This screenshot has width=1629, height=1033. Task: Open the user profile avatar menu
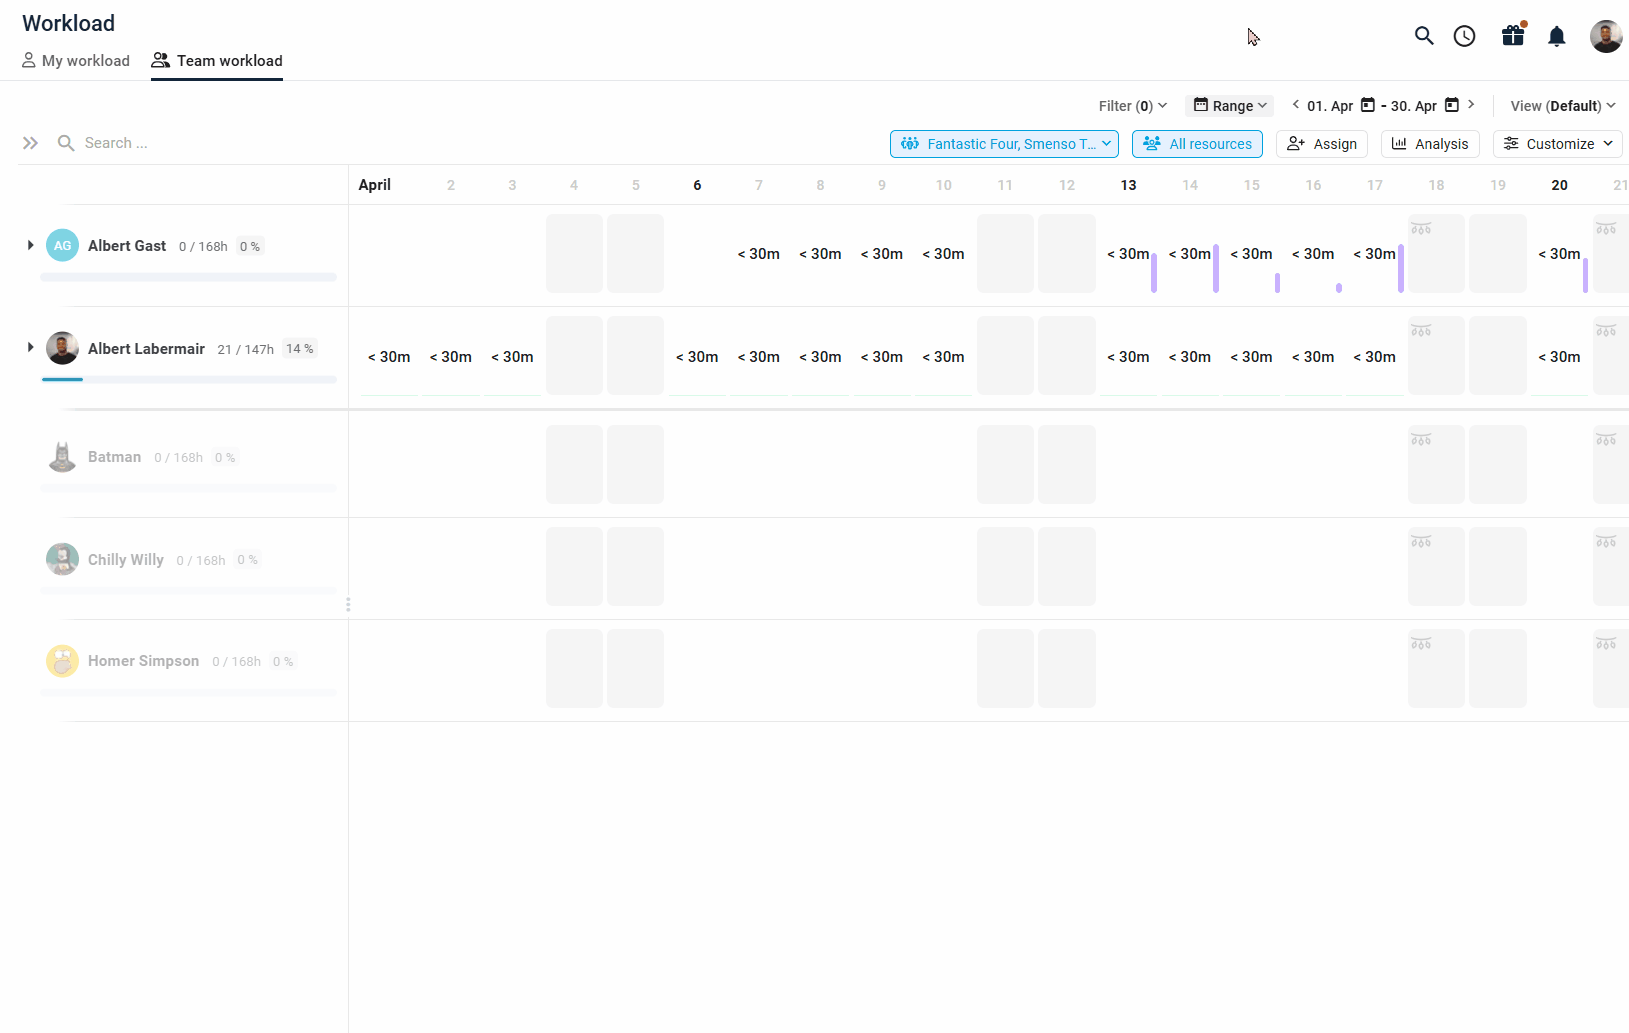pos(1605,37)
